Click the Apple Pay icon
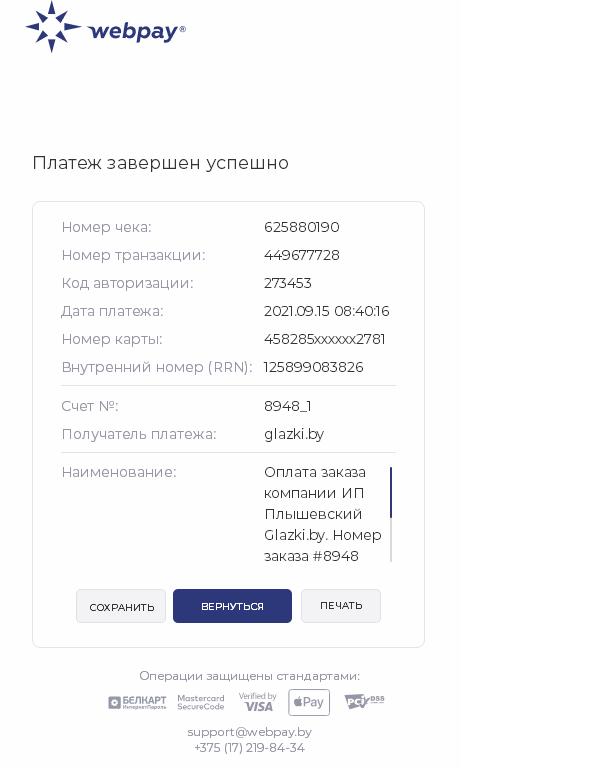Viewport: 601px width, 768px height. pyautogui.click(x=309, y=703)
